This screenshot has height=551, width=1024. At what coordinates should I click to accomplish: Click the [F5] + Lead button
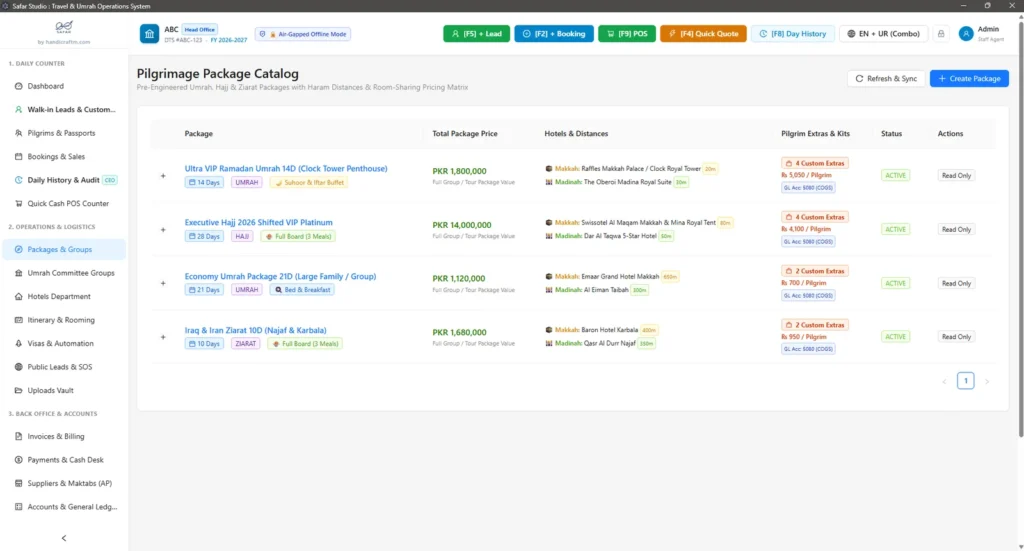point(477,34)
